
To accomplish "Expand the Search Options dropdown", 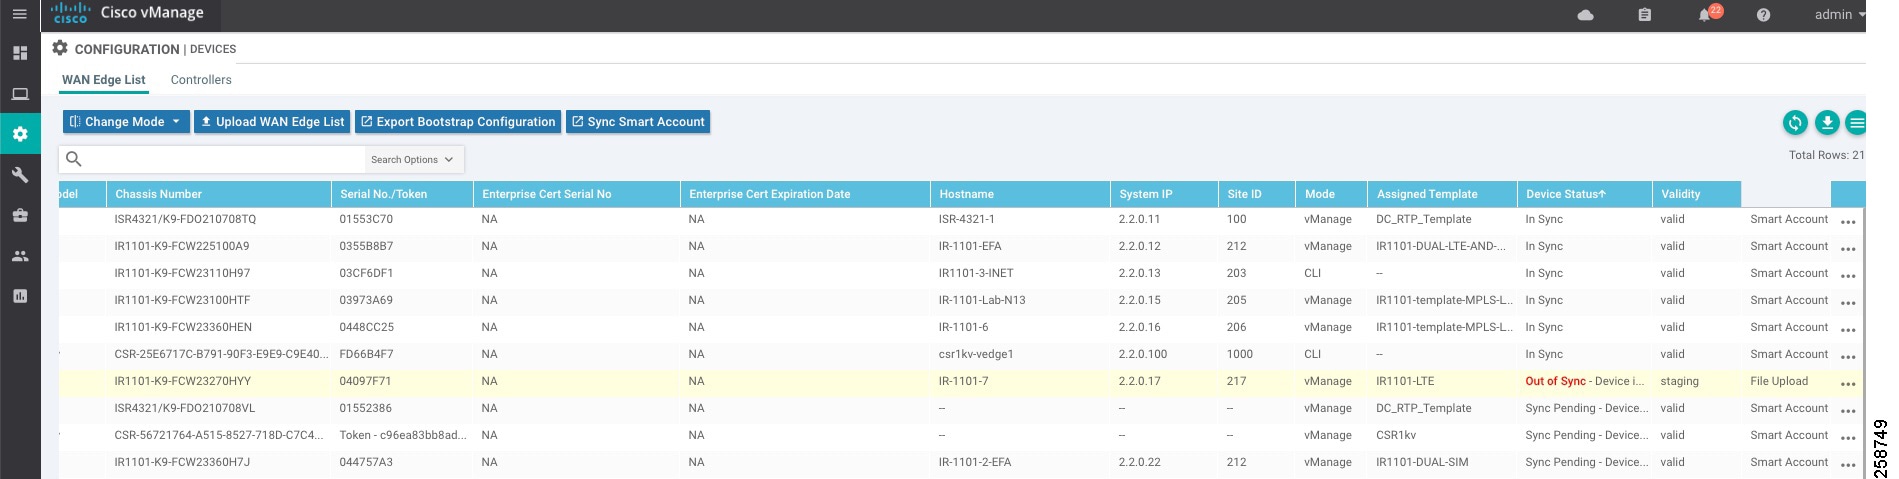I will pos(412,160).
